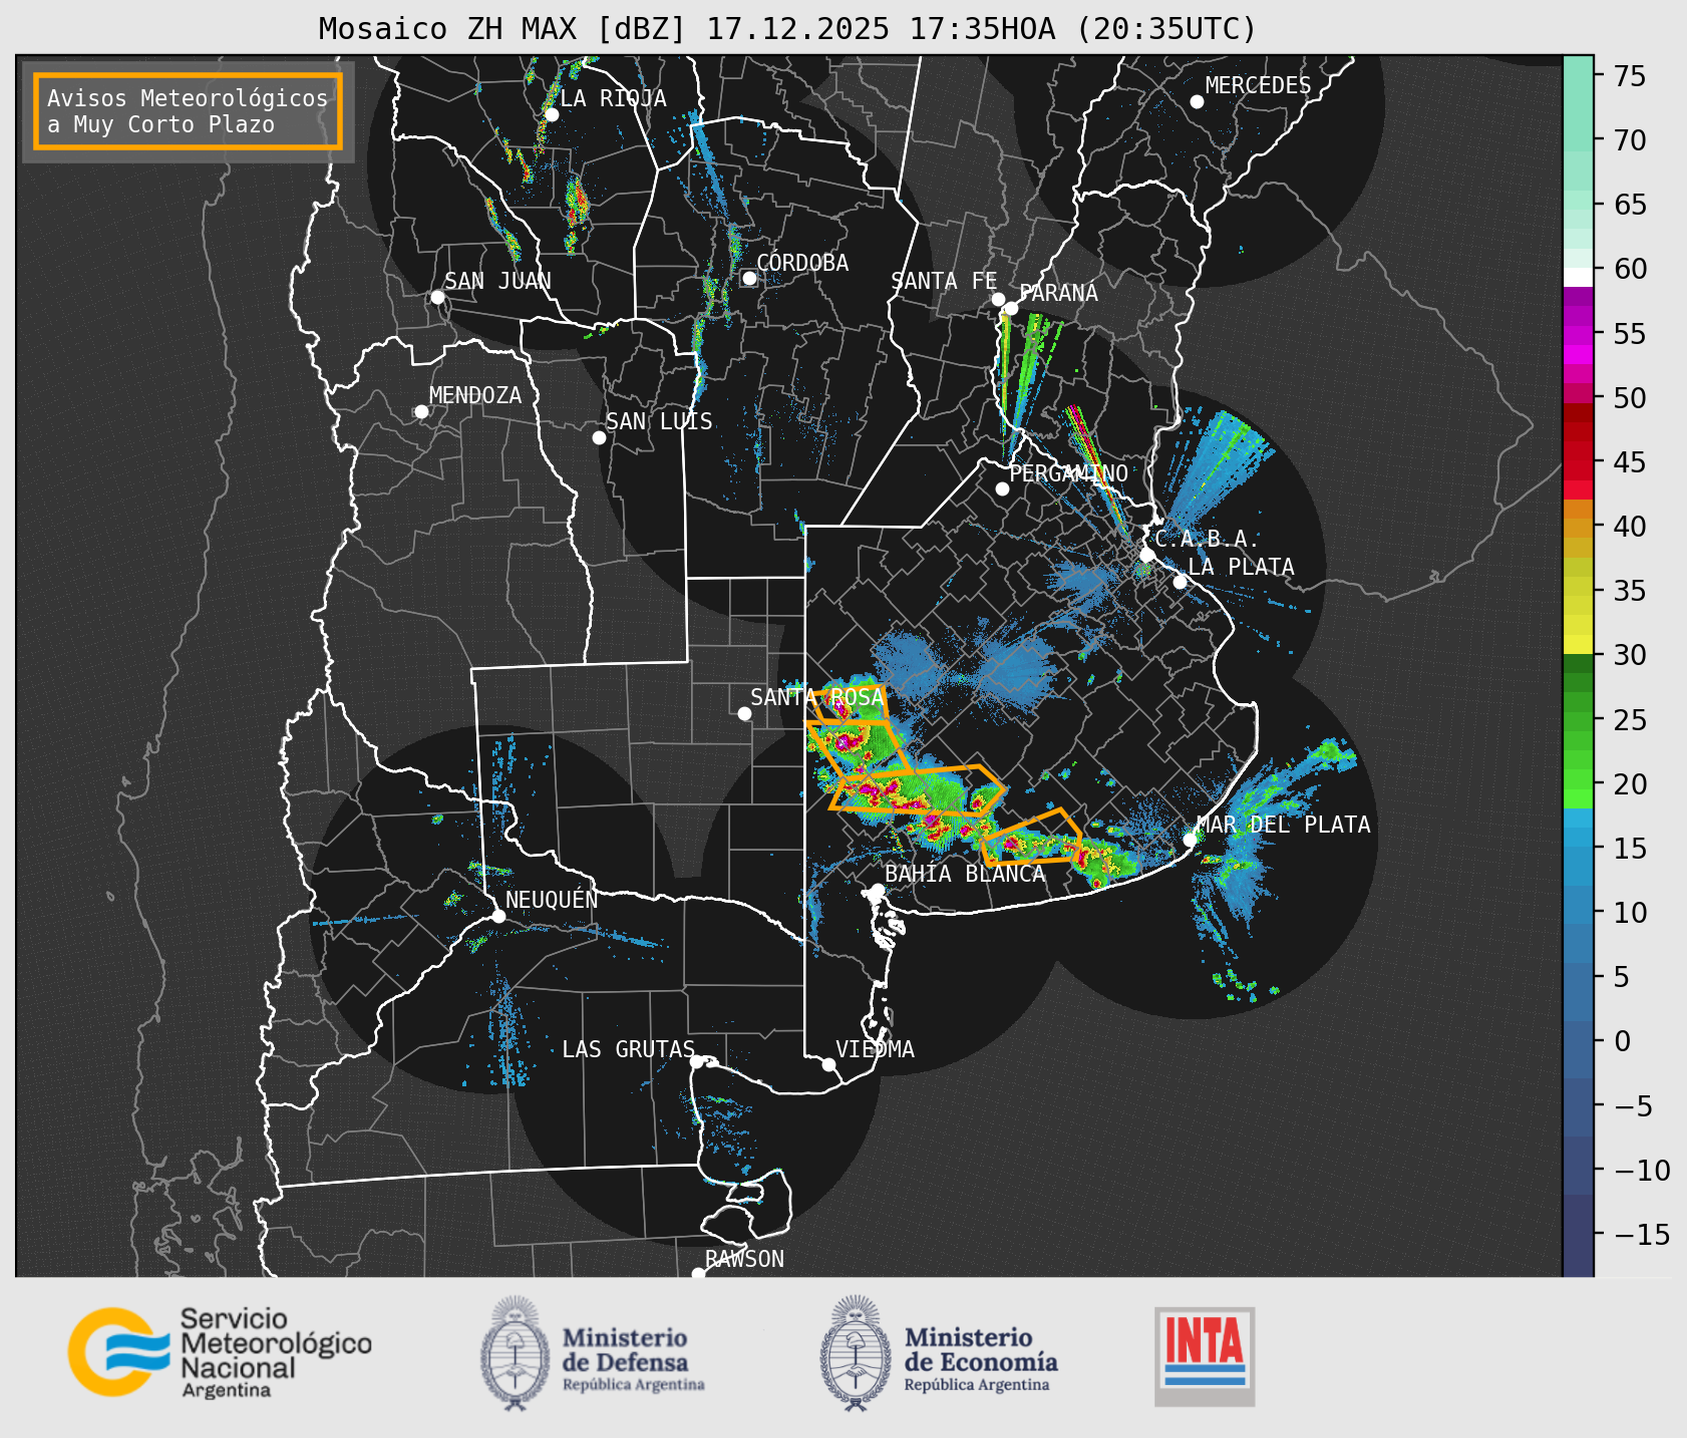Image resolution: width=1687 pixels, height=1438 pixels.
Task: Select the 45 value on the color scale
Action: coord(1630,462)
